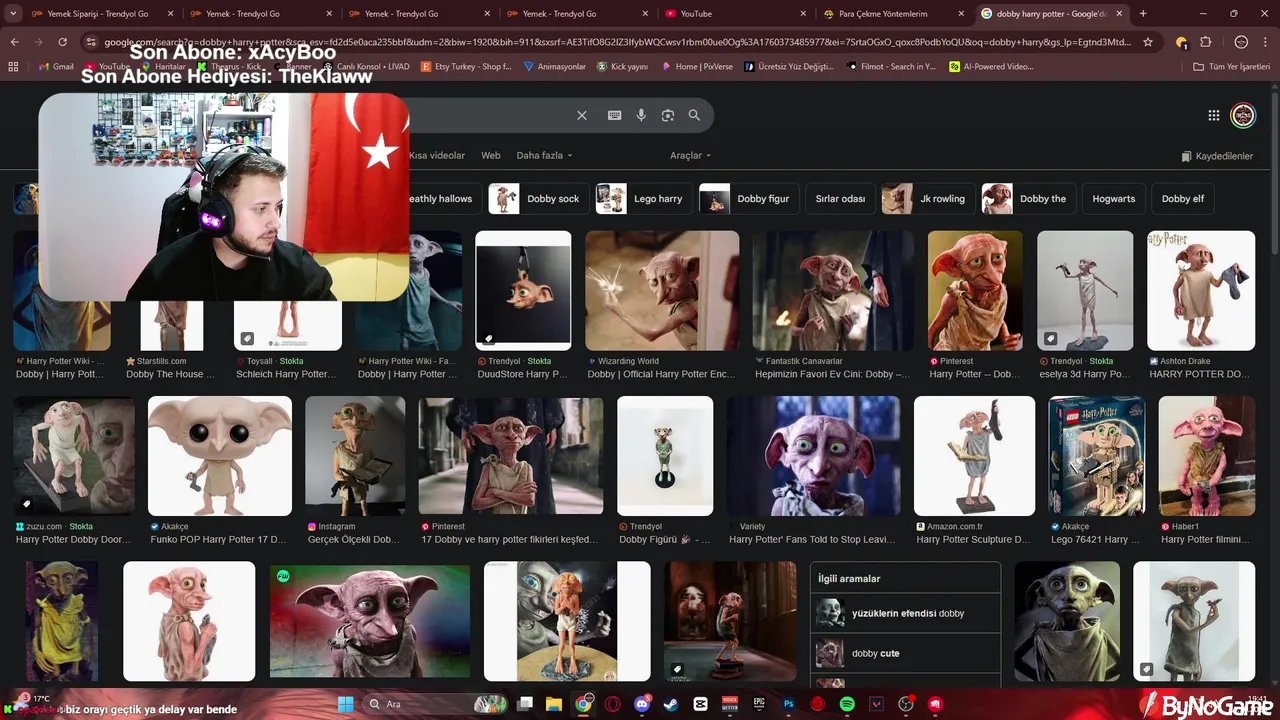Click the site info icon in address bar

(91, 42)
